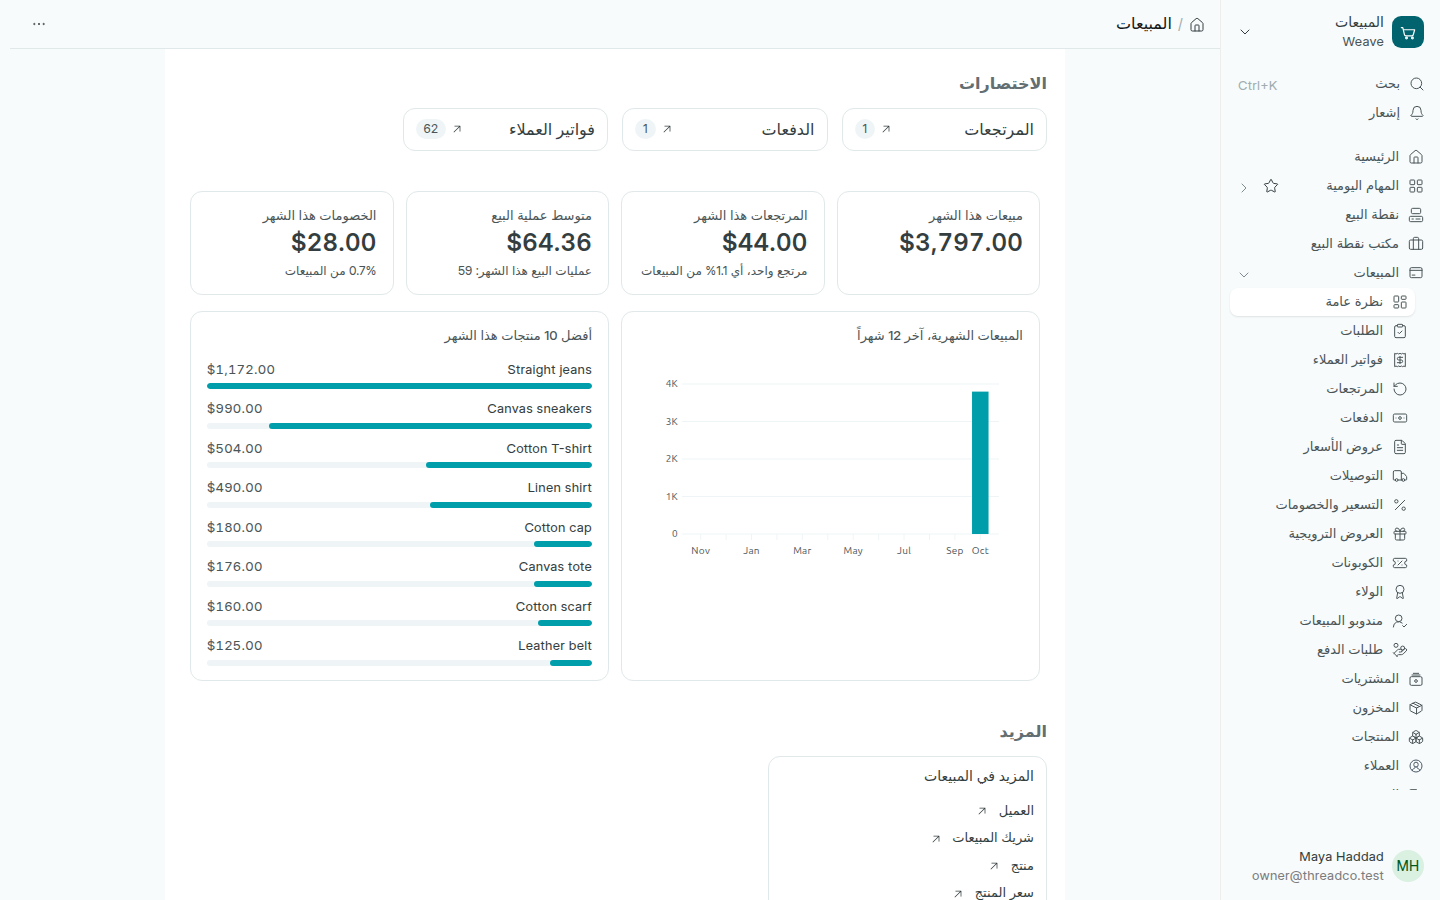
Task: Click the notification bell icon
Action: [1416, 113]
